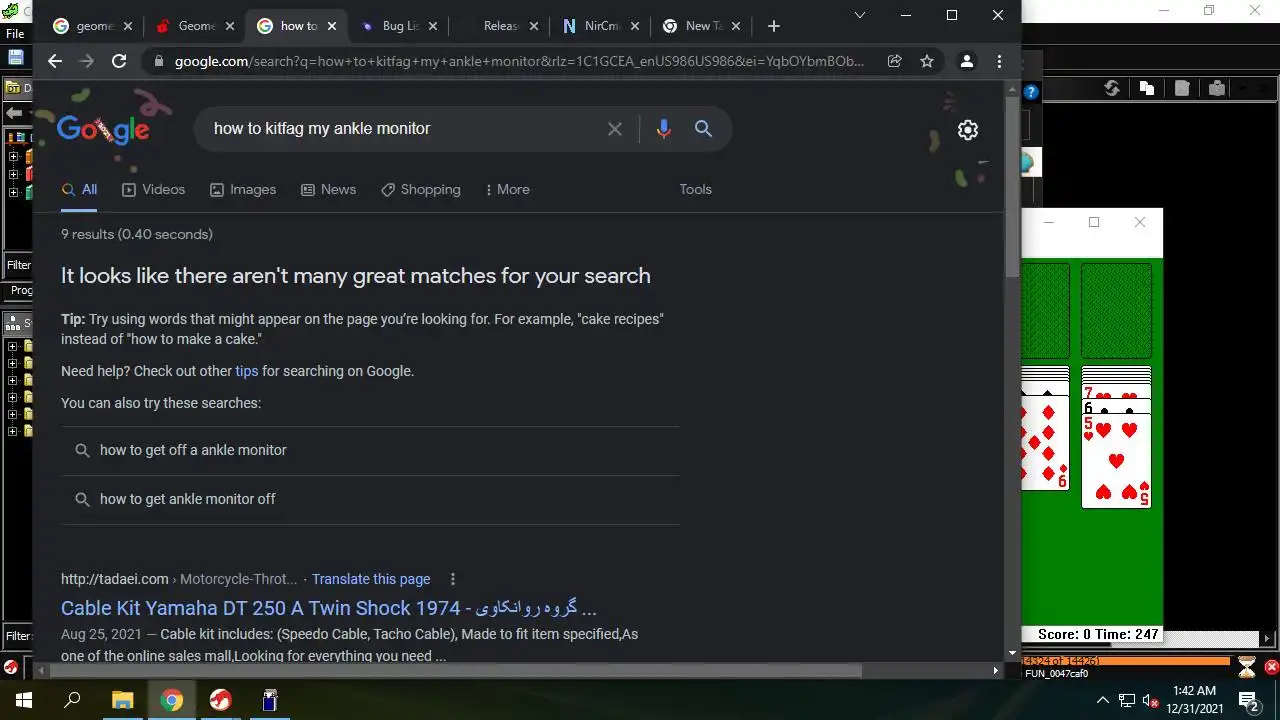Image resolution: width=1280 pixels, height=720 pixels.
Task: Open the Chrome three-dot menu
Action: [999, 61]
